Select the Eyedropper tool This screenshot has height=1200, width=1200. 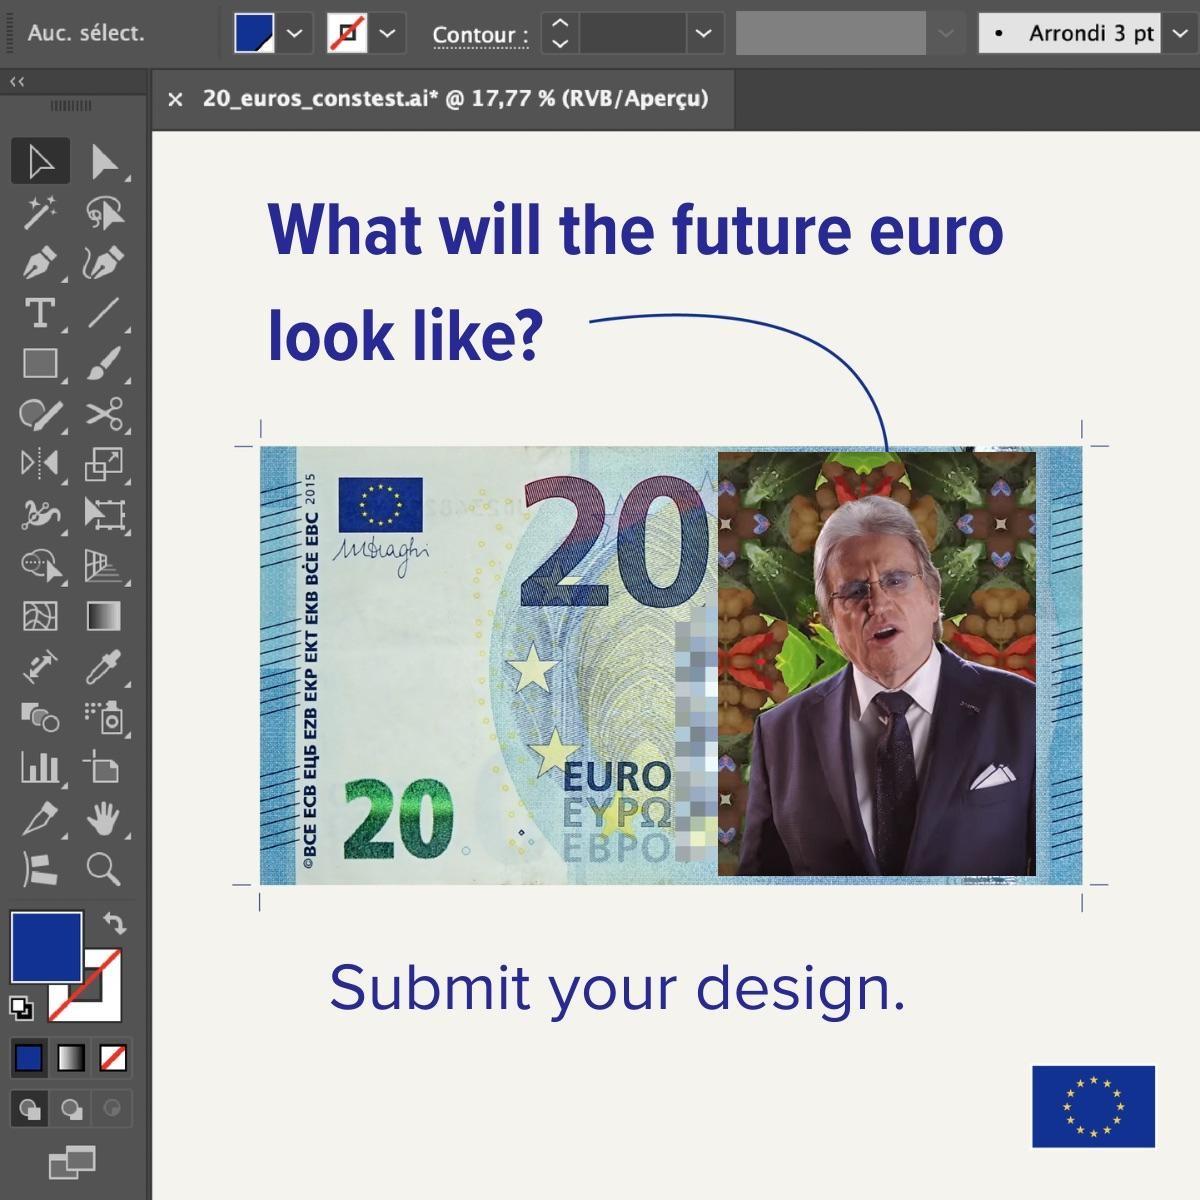click(103, 667)
